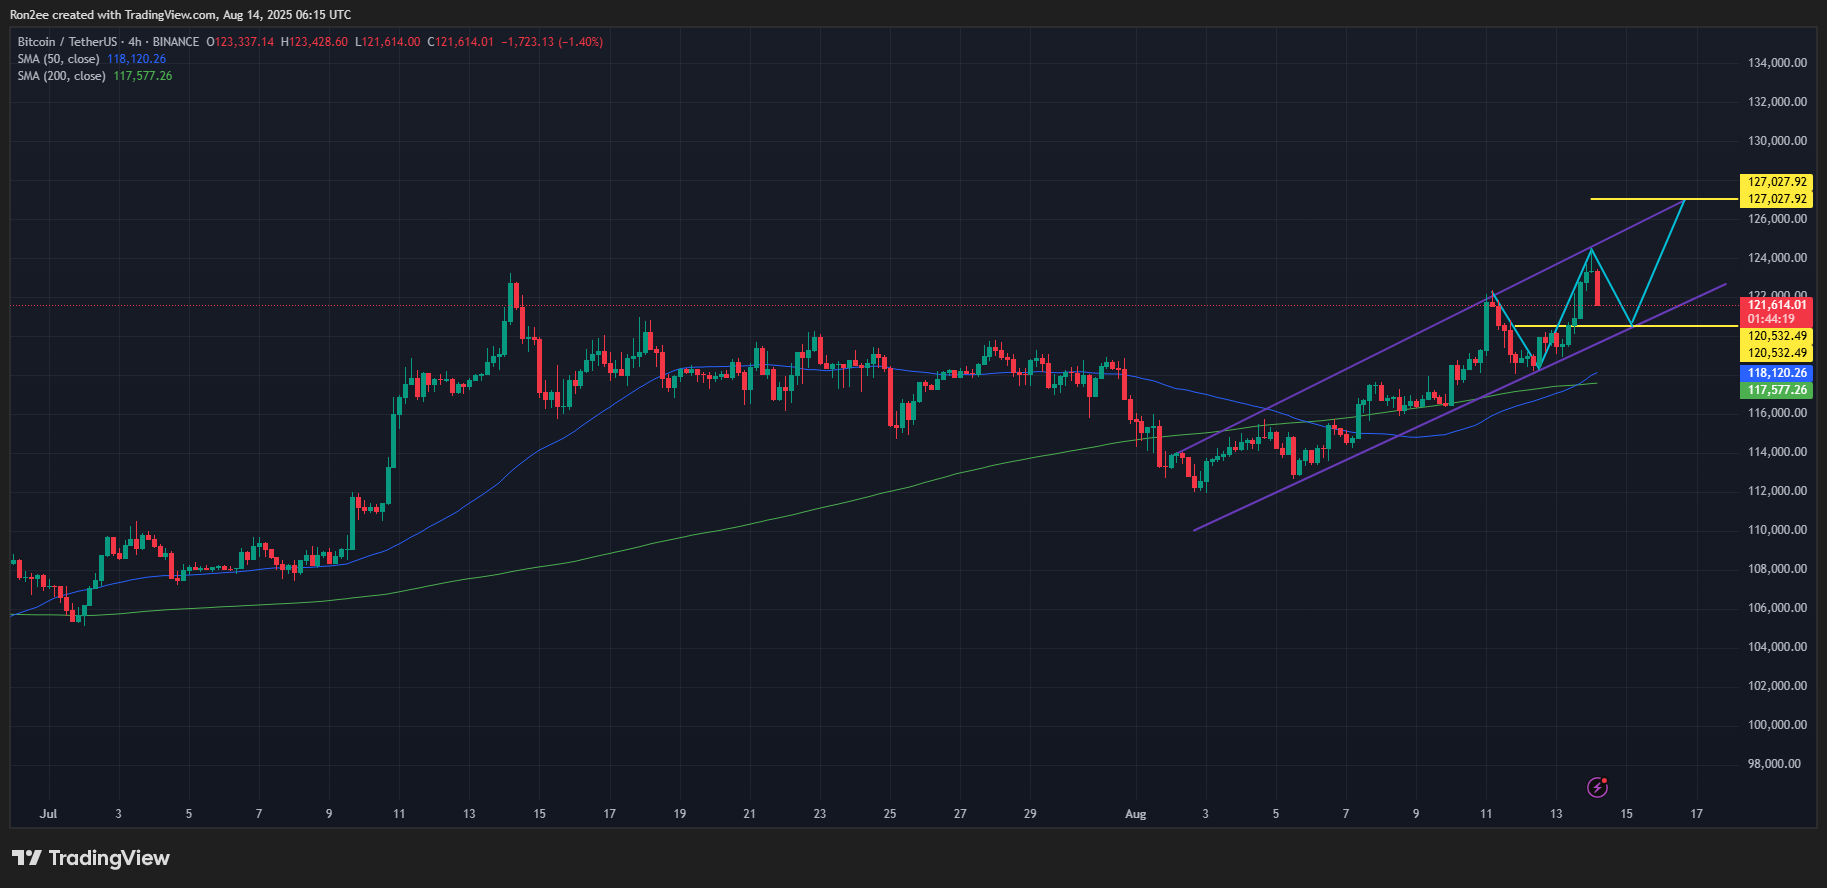Click the blue 118,120.26 value in the legend
The height and width of the screenshot is (888, 1827).
tap(137, 59)
